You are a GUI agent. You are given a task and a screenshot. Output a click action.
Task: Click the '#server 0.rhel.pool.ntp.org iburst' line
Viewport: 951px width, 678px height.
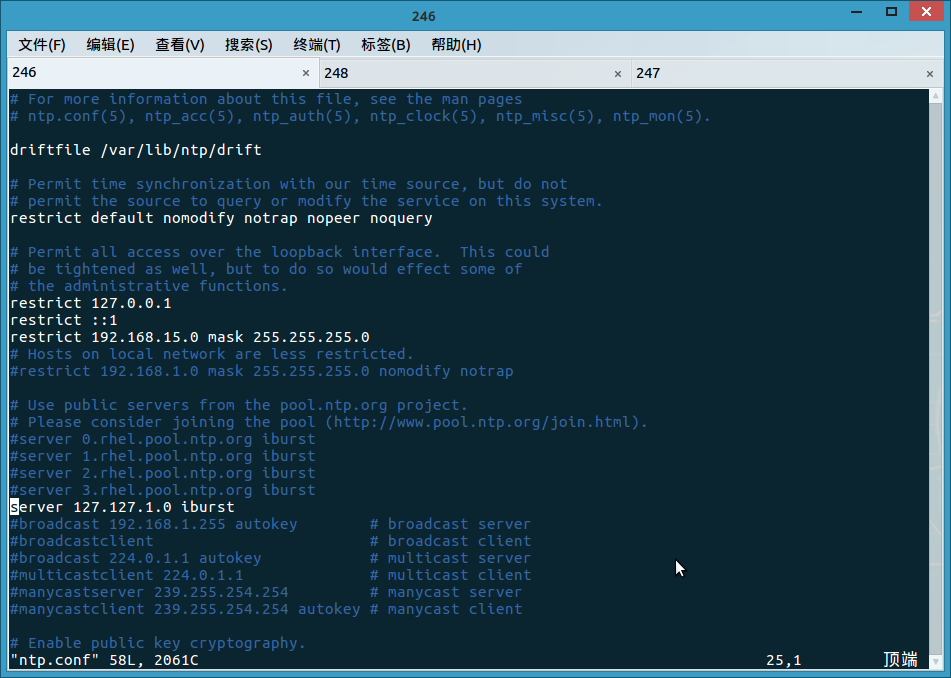[163, 438]
